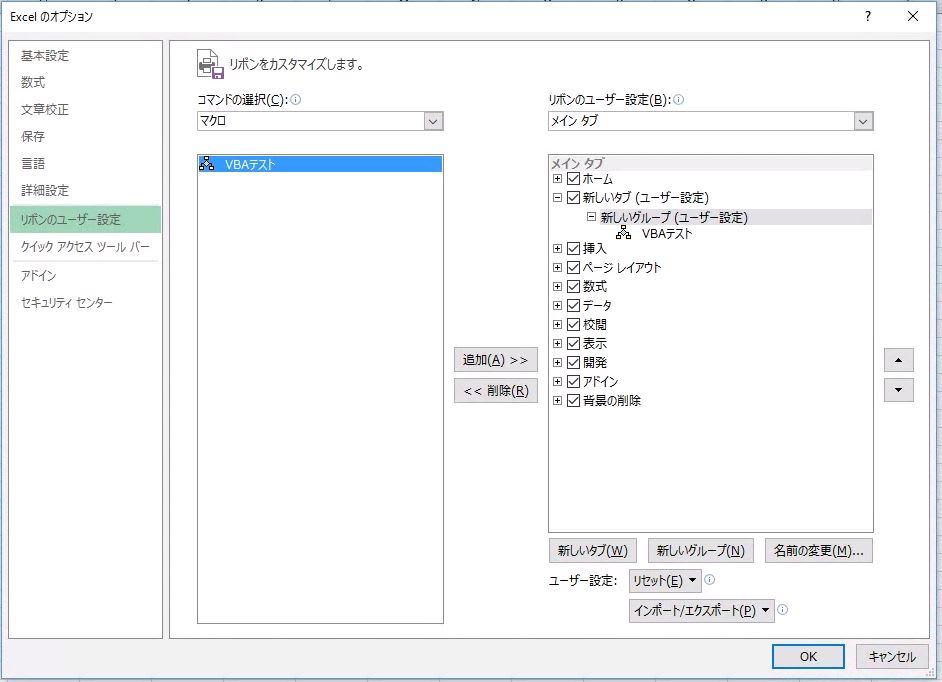Click info icon beside インポート/エクスポート button
Viewport: 942px width, 682px height.
pyautogui.click(x=782, y=610)
